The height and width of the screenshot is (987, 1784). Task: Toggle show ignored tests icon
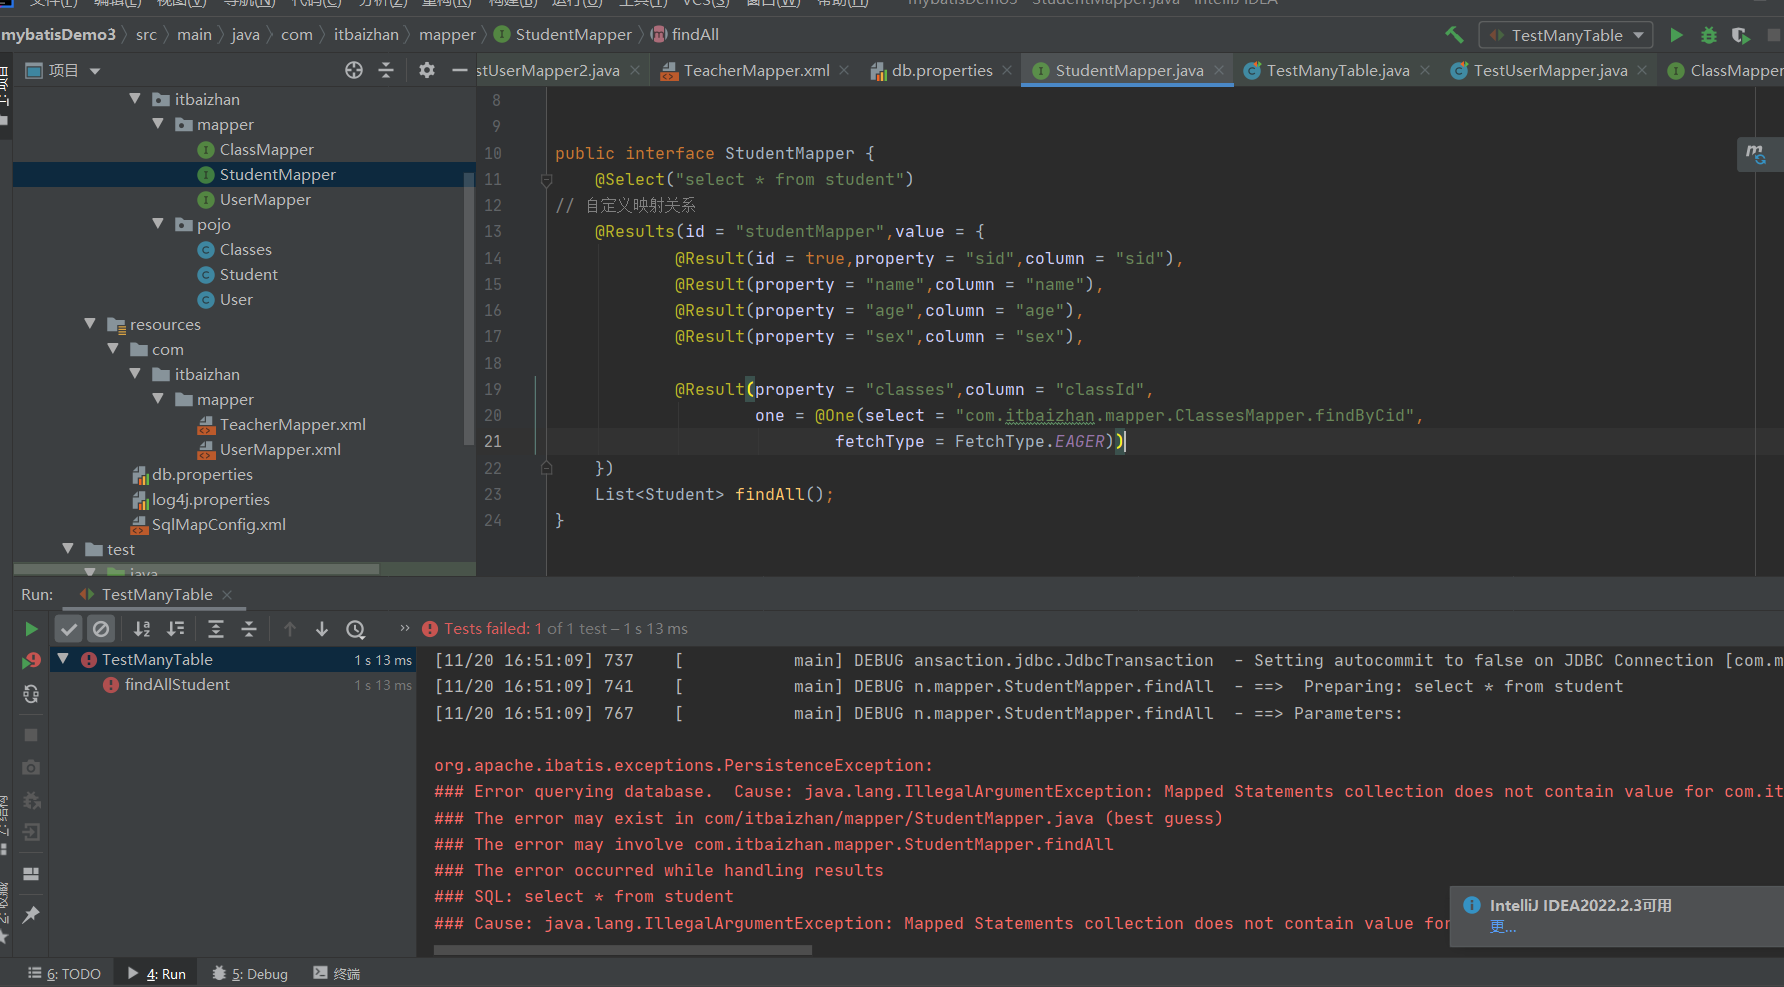point(101,629)
